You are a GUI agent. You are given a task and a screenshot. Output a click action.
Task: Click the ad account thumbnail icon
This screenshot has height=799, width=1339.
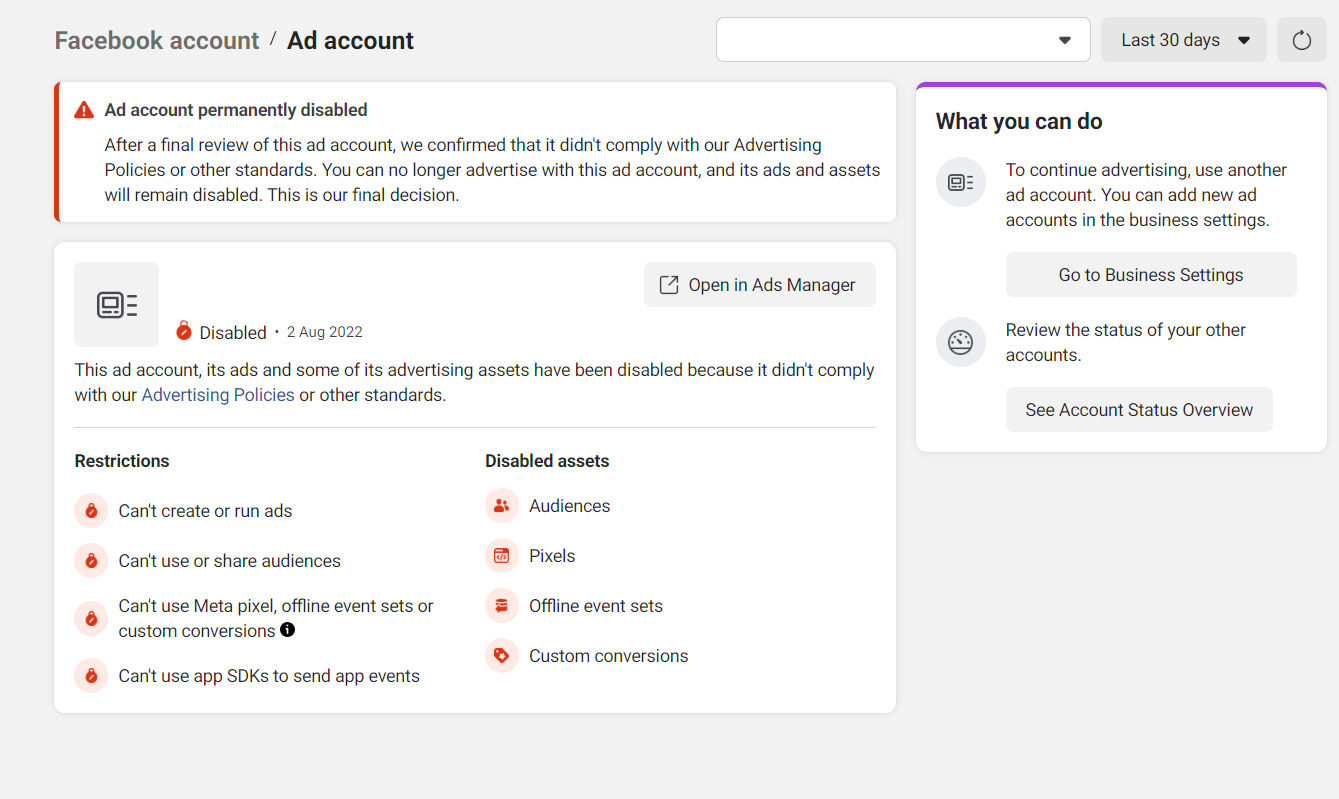[117, 304]
